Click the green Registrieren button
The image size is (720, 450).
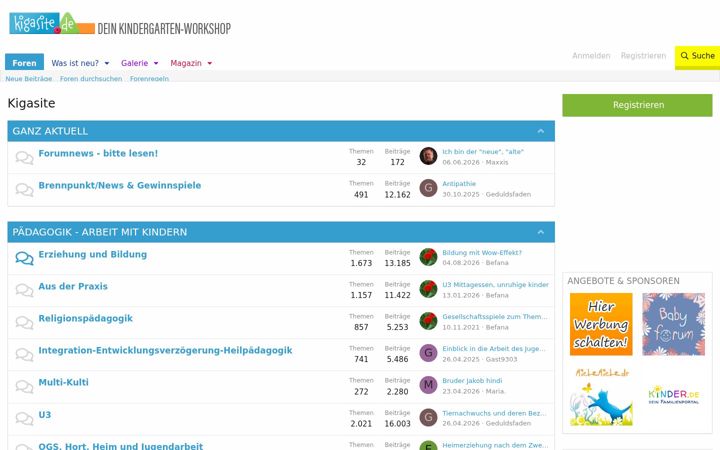[x=637, y=105]
